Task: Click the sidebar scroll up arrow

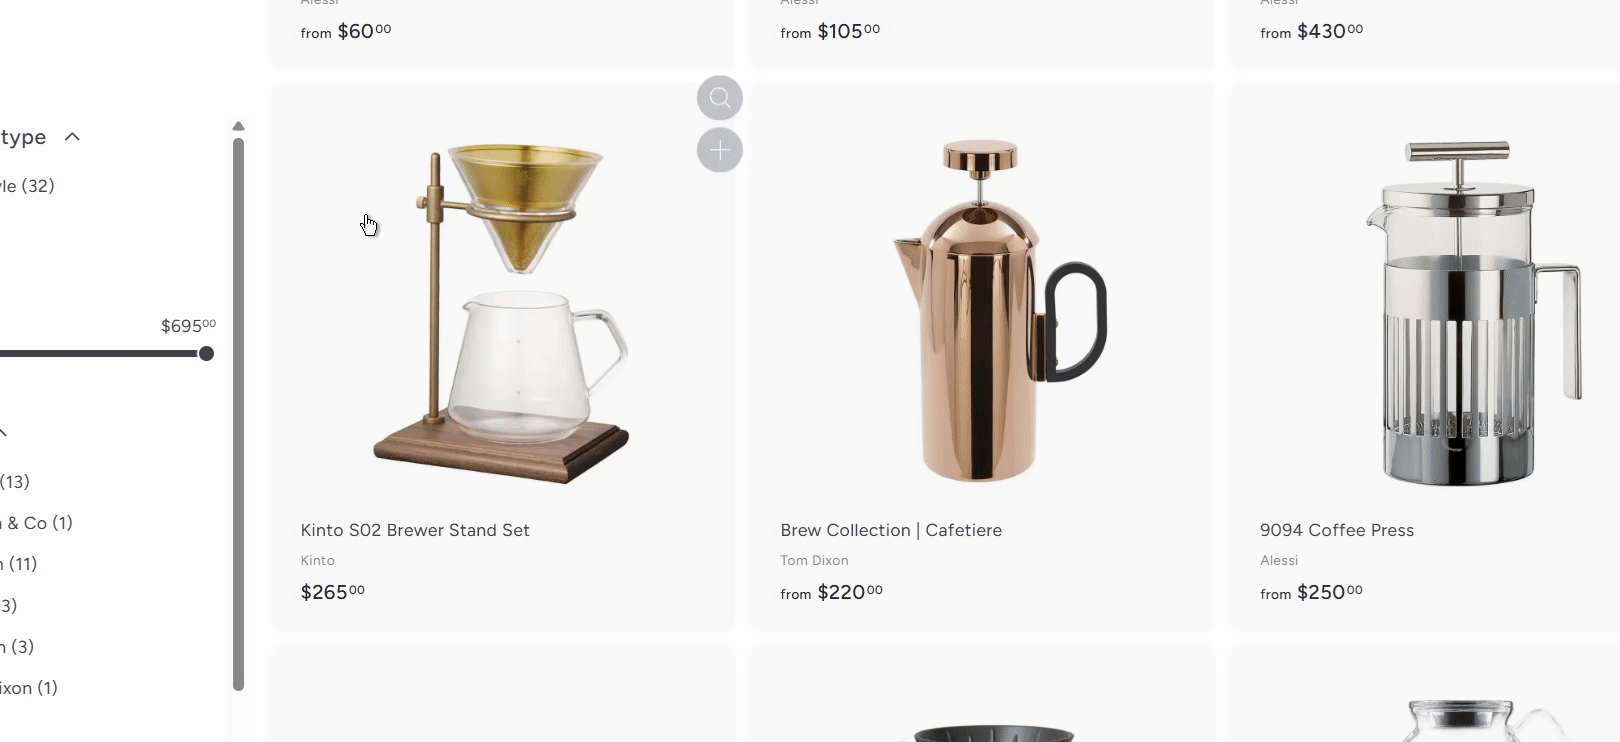Action: tap(238, 126)
